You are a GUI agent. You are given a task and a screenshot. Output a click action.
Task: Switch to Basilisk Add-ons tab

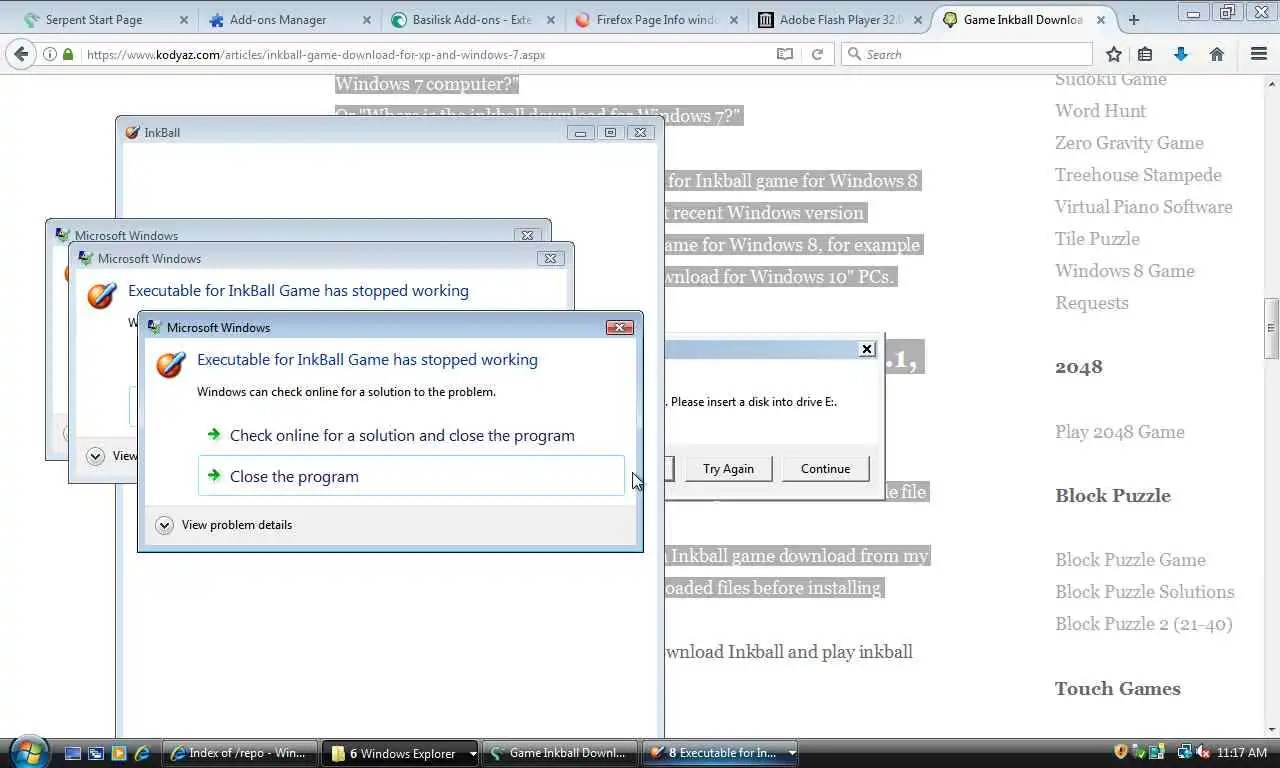(x=462, y=20)
